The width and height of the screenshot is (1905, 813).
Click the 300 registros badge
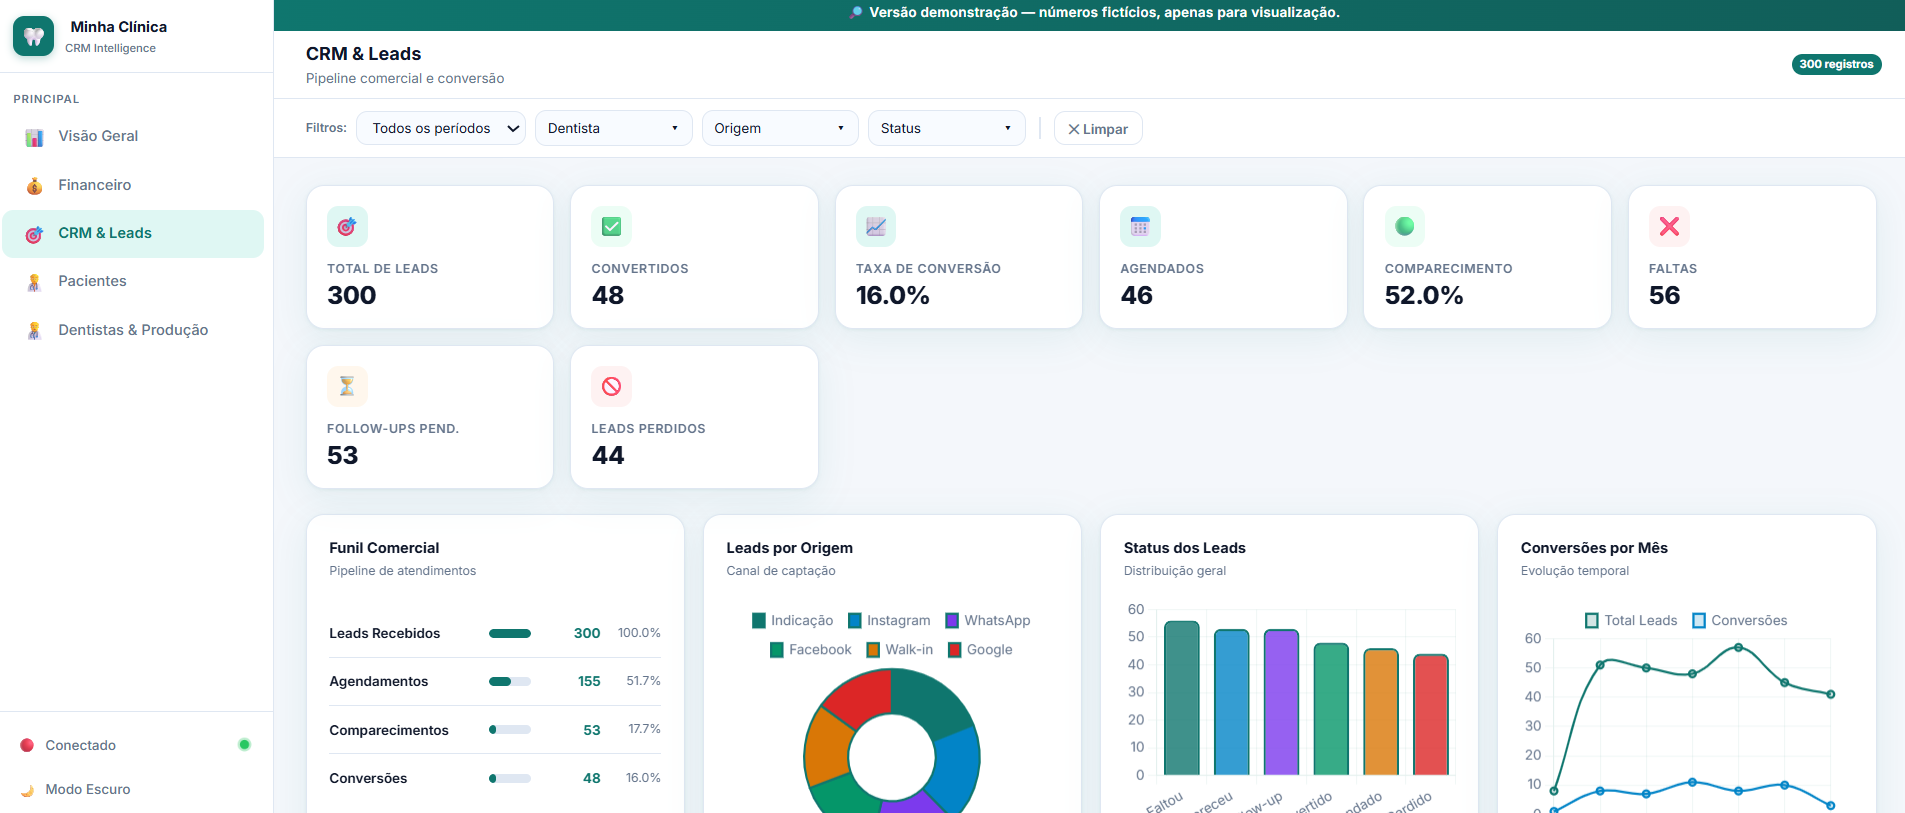pos(1836,64)
